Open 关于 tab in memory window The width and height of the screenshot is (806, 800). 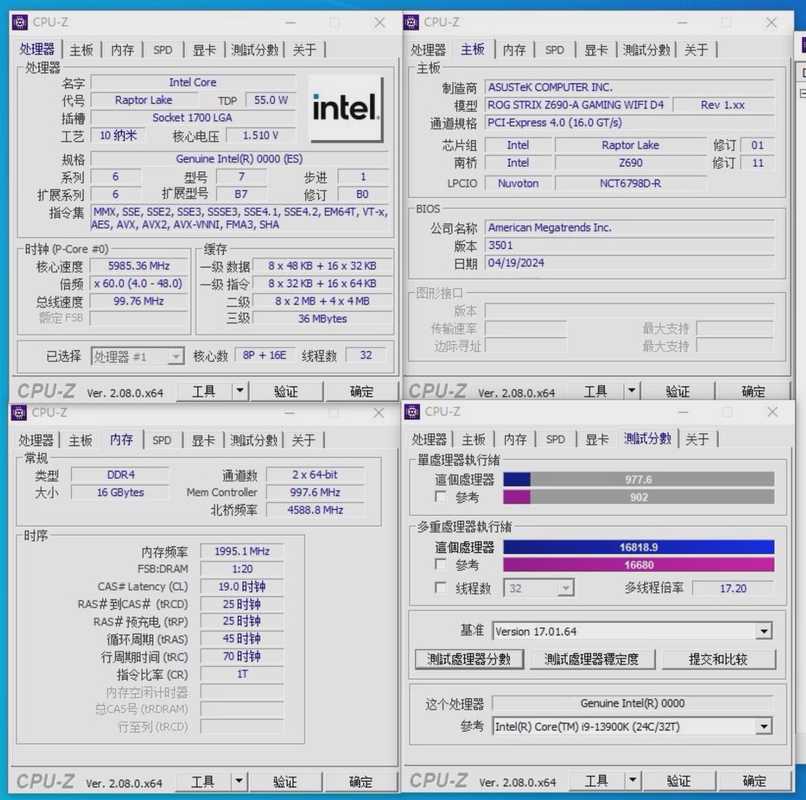coord(303,440)
